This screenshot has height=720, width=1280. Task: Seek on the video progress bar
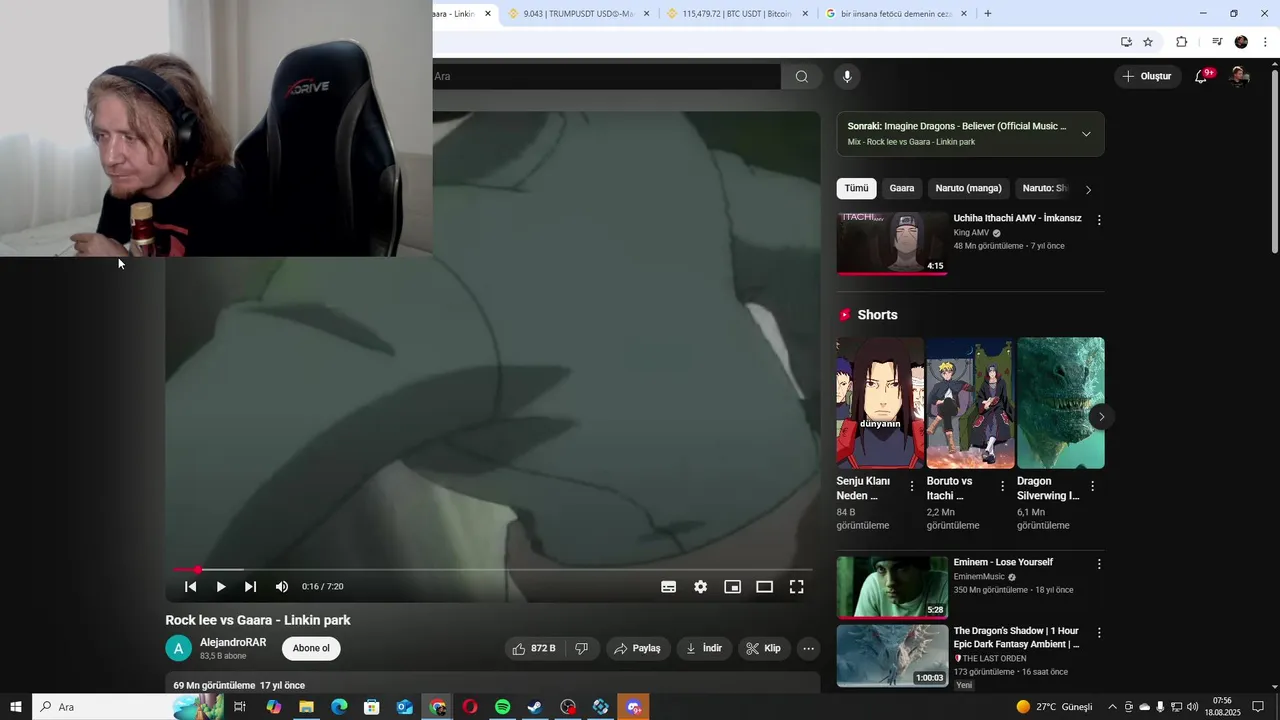[x=493, y=570]
